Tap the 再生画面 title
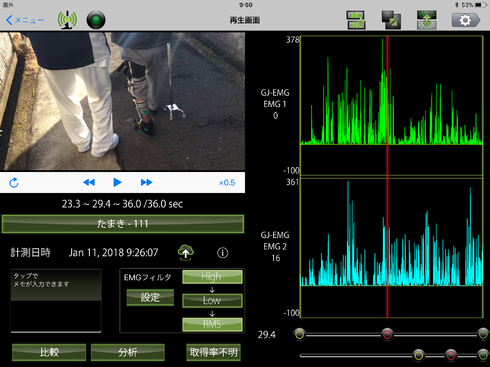 click(245, 20)
